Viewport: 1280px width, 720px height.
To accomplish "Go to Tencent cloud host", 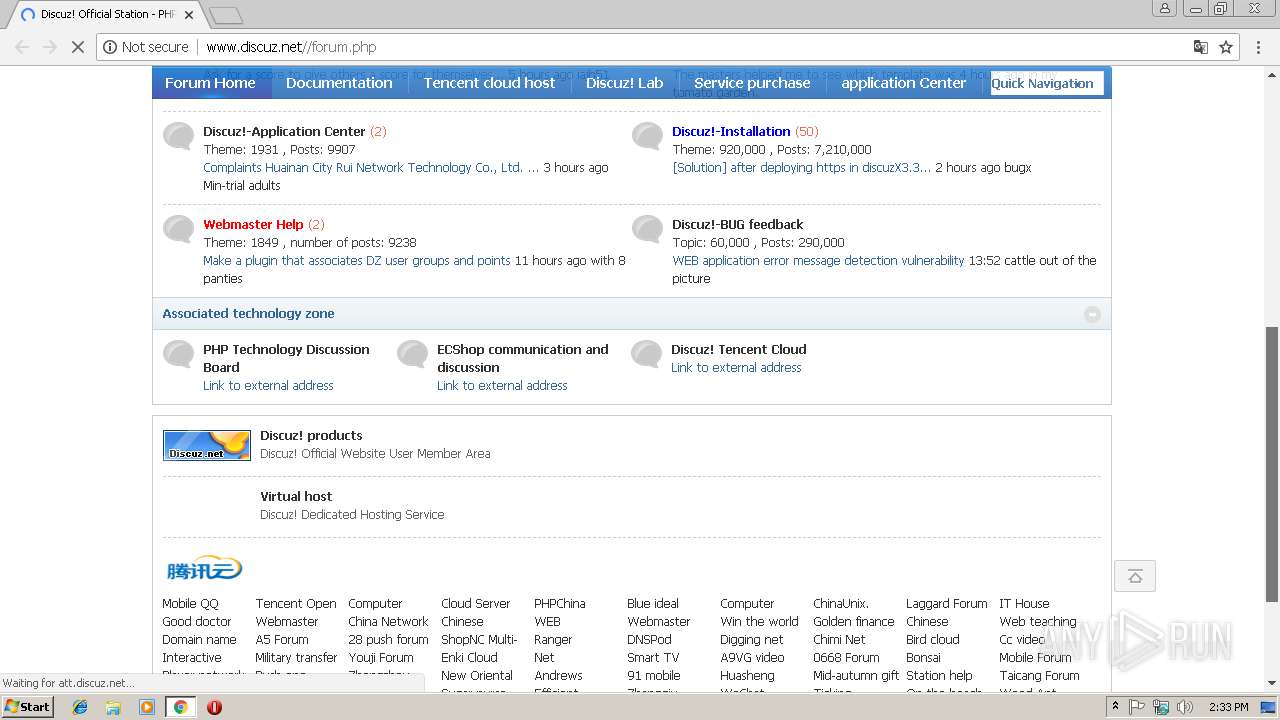I will [489, 83].
